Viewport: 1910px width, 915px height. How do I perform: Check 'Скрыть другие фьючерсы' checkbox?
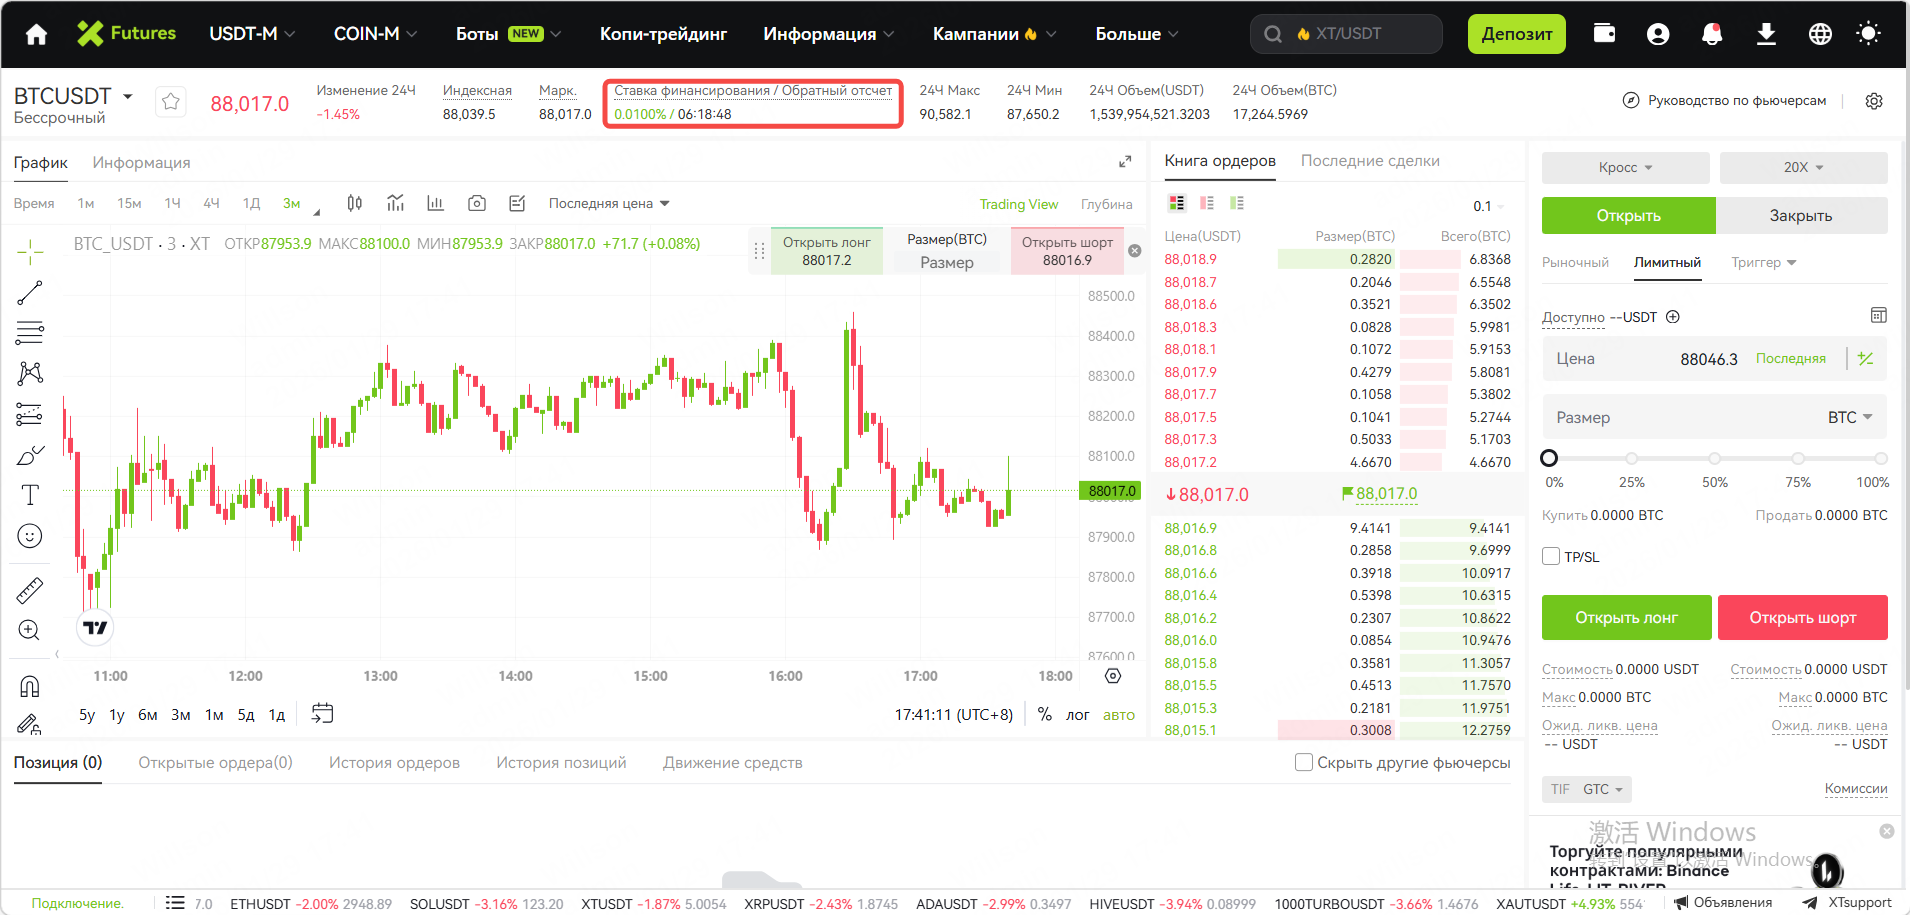click(x=1304, y=763)
